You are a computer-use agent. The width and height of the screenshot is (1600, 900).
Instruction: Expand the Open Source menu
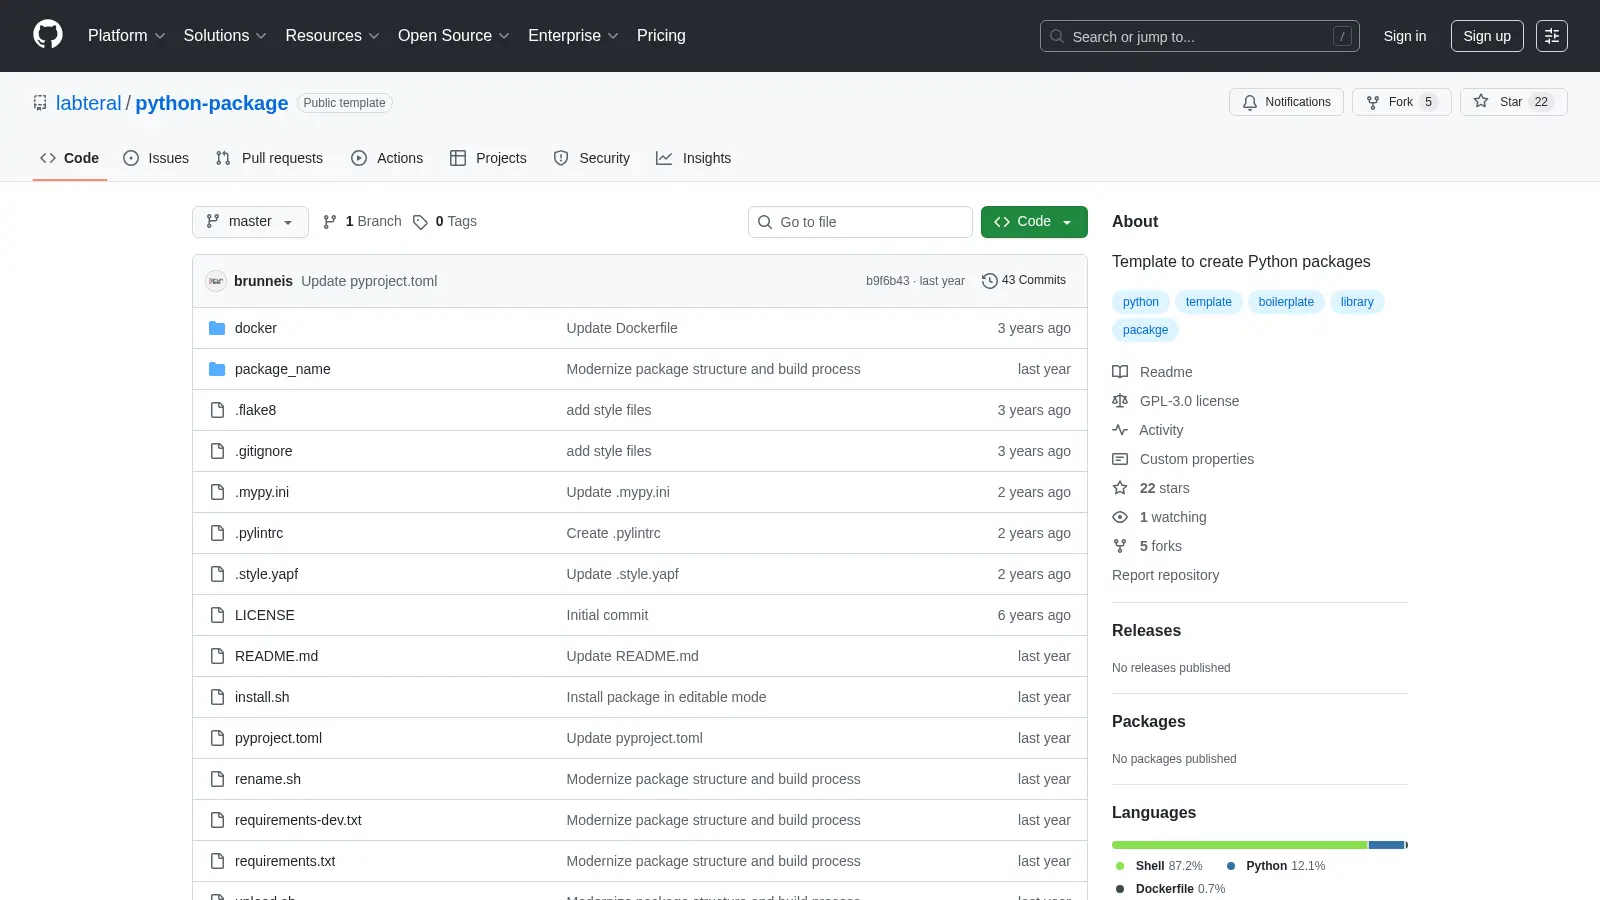(x=454, y=35)
